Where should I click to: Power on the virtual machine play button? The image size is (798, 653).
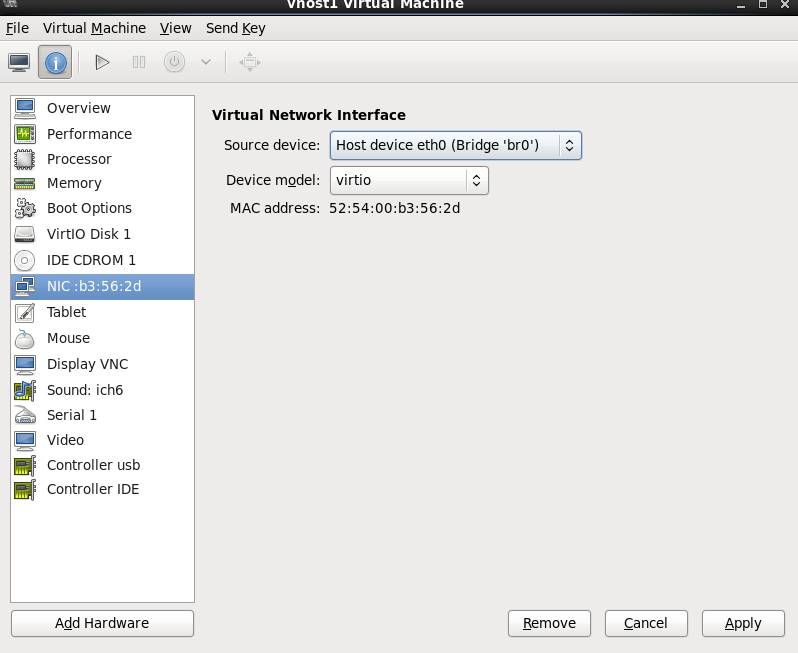tap(102, 62)
